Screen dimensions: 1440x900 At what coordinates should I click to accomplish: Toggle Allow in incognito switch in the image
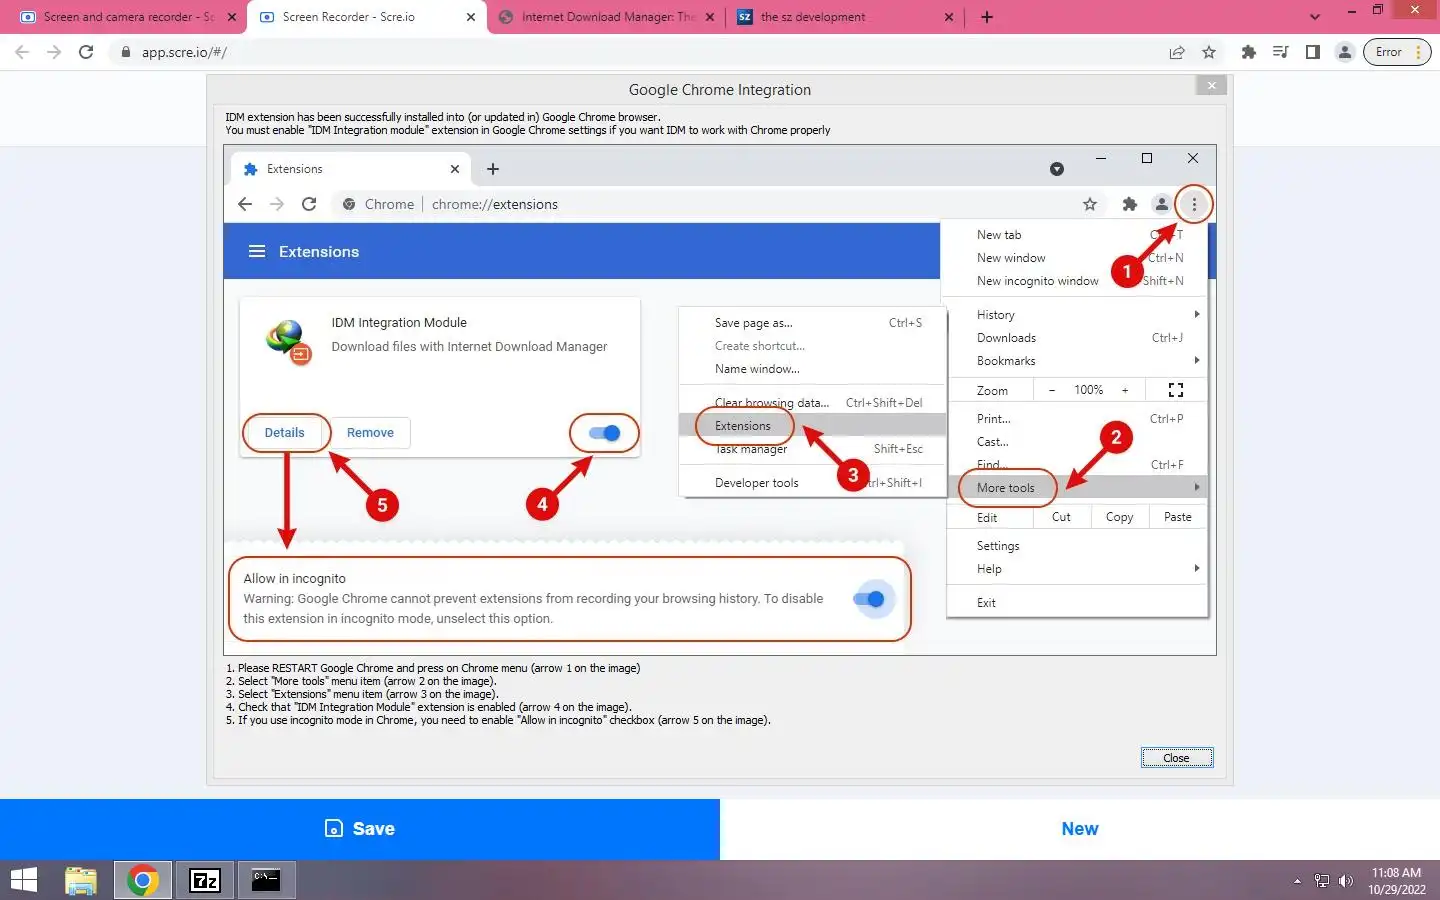pos(870,599)
